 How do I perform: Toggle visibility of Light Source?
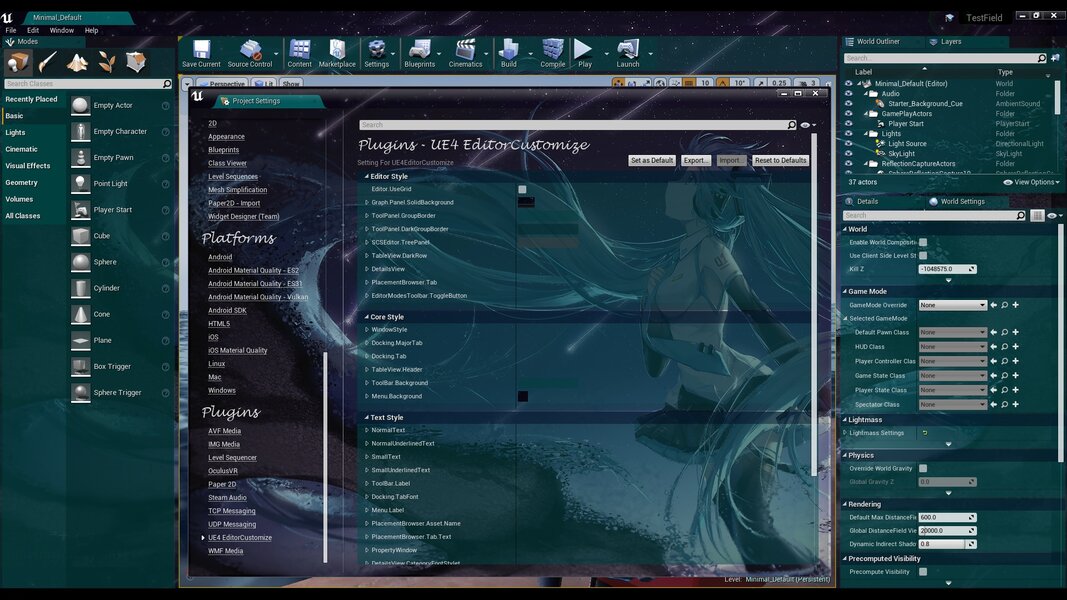tap(849, 144)
